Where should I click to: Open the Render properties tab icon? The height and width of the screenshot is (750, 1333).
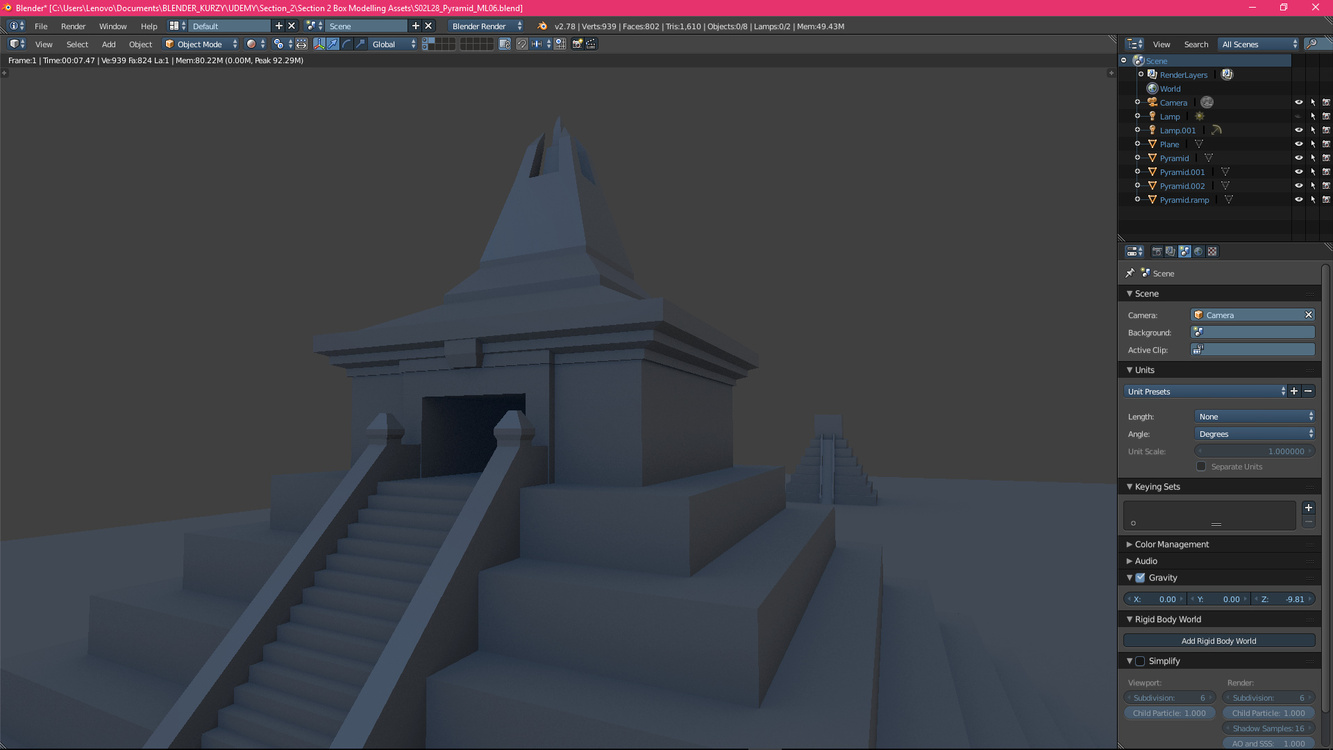(1157, 252)
